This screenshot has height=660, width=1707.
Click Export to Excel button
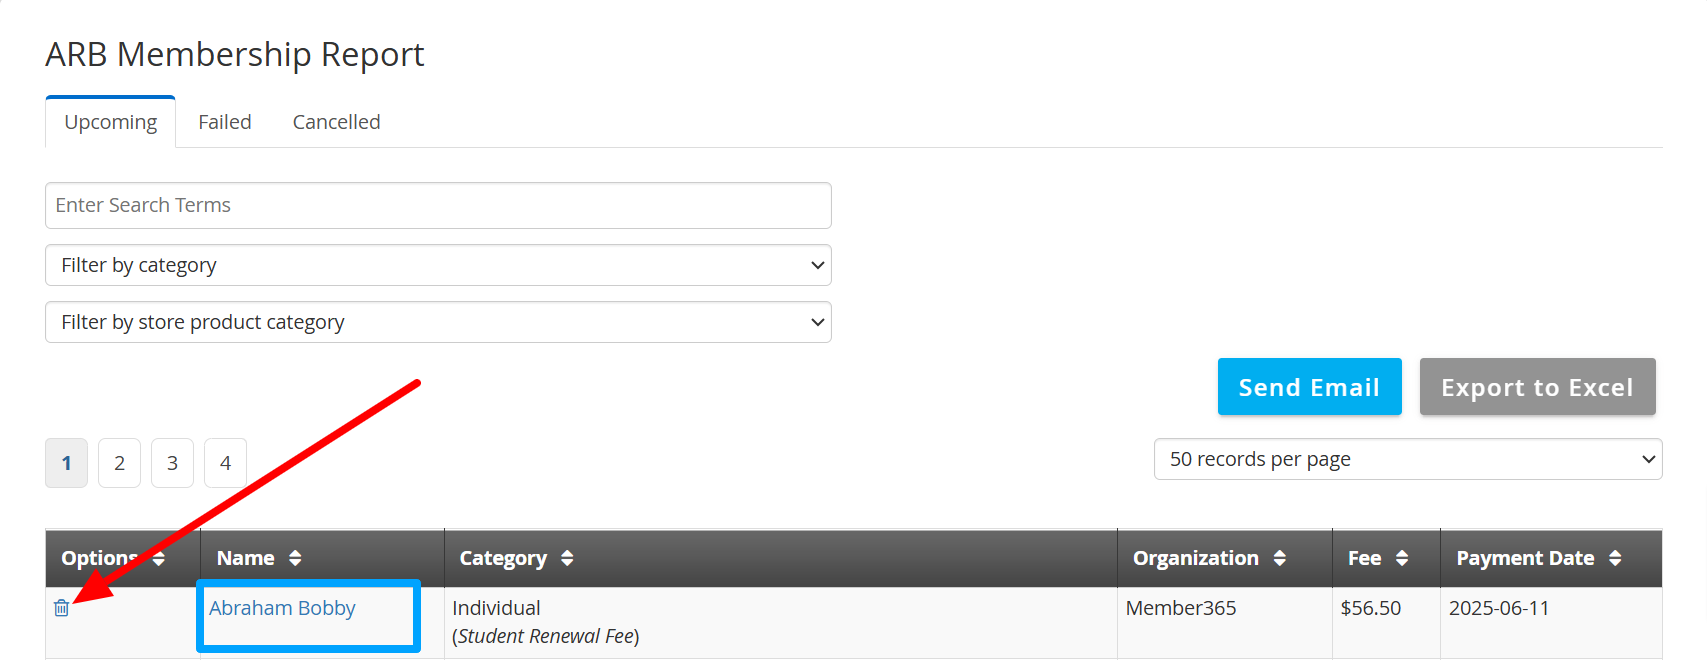click(x=1537, y=387)
